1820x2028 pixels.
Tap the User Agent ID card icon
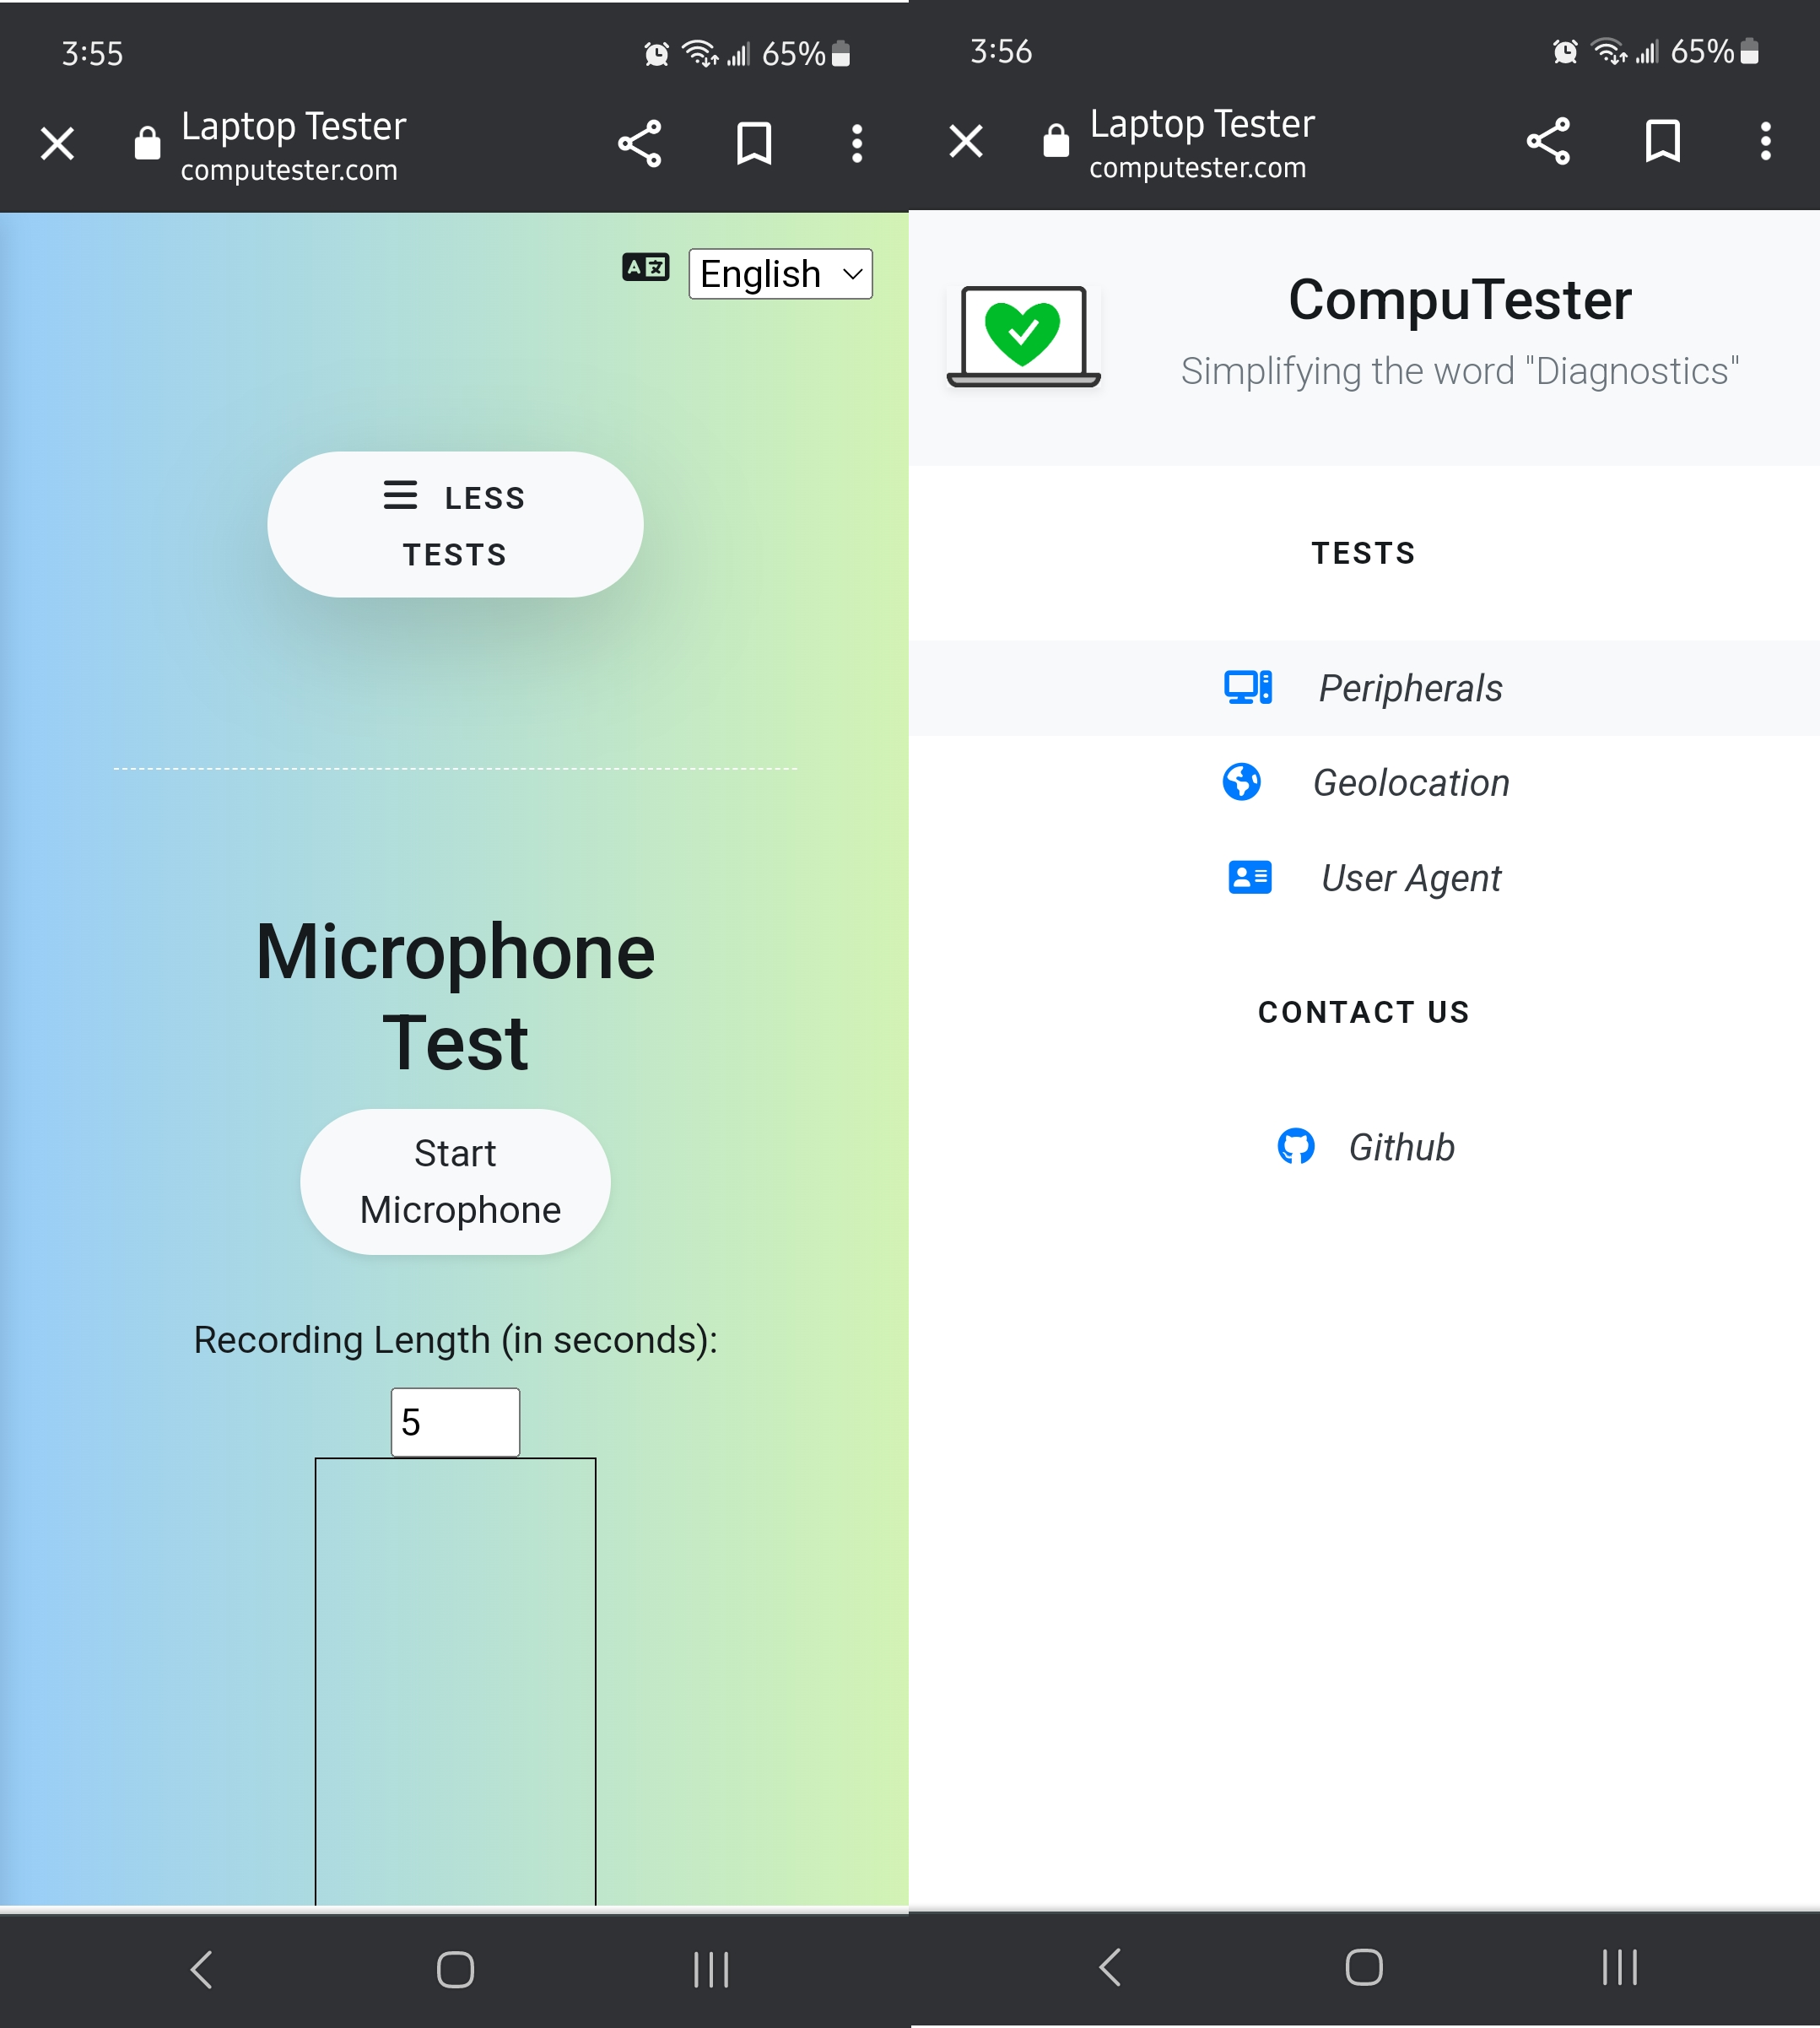click(x=1249, y=878)
